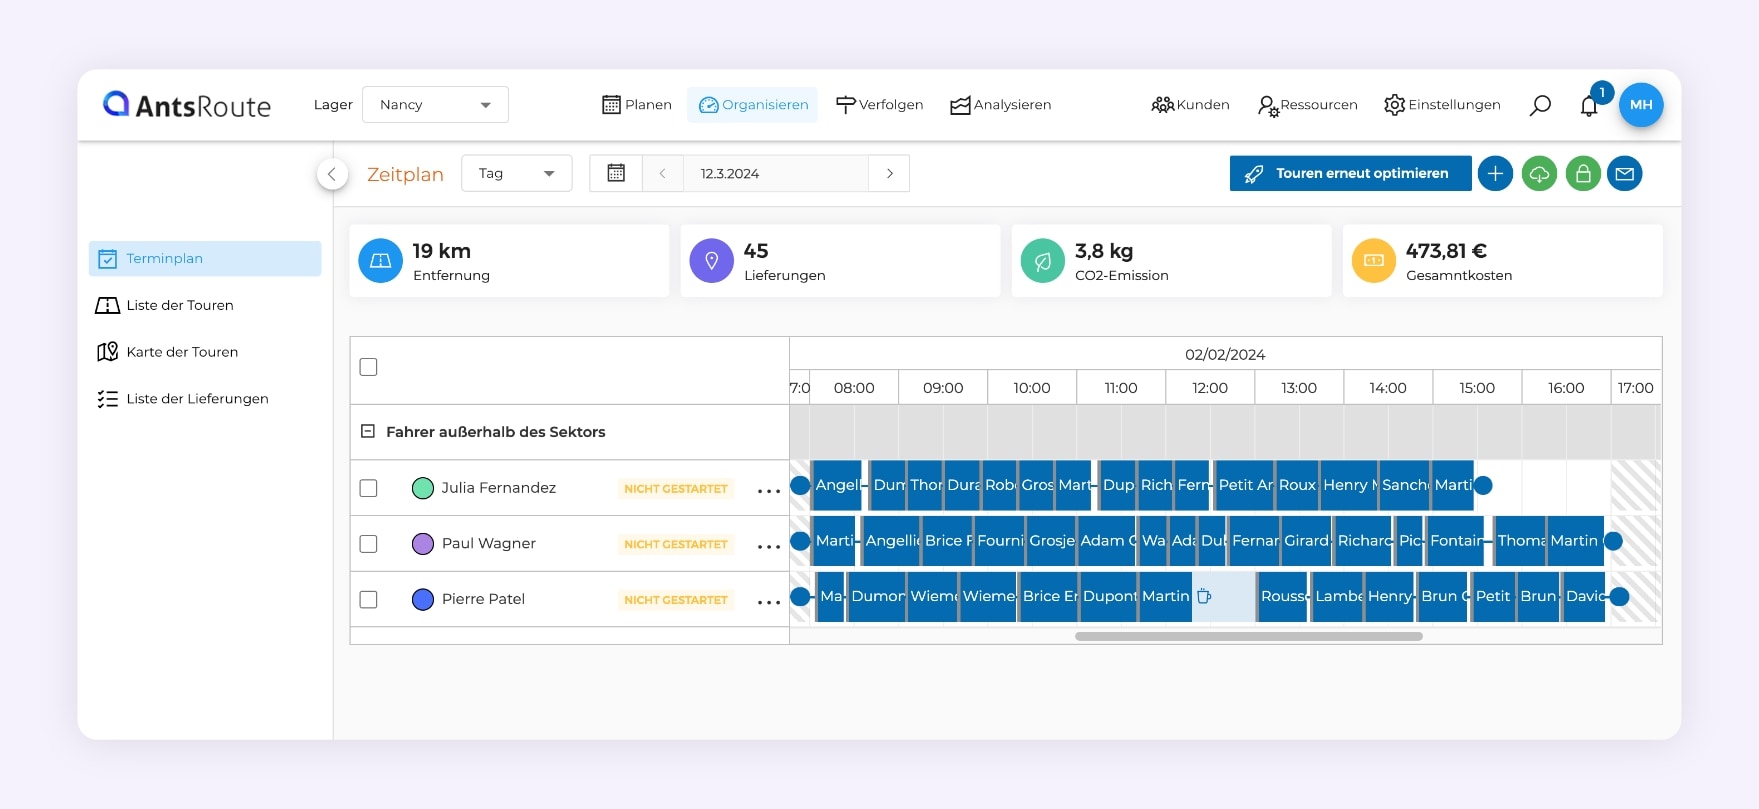Expand the Tag view dropdown
This screenshot has height=809, width=1759.
click(516, 173)
